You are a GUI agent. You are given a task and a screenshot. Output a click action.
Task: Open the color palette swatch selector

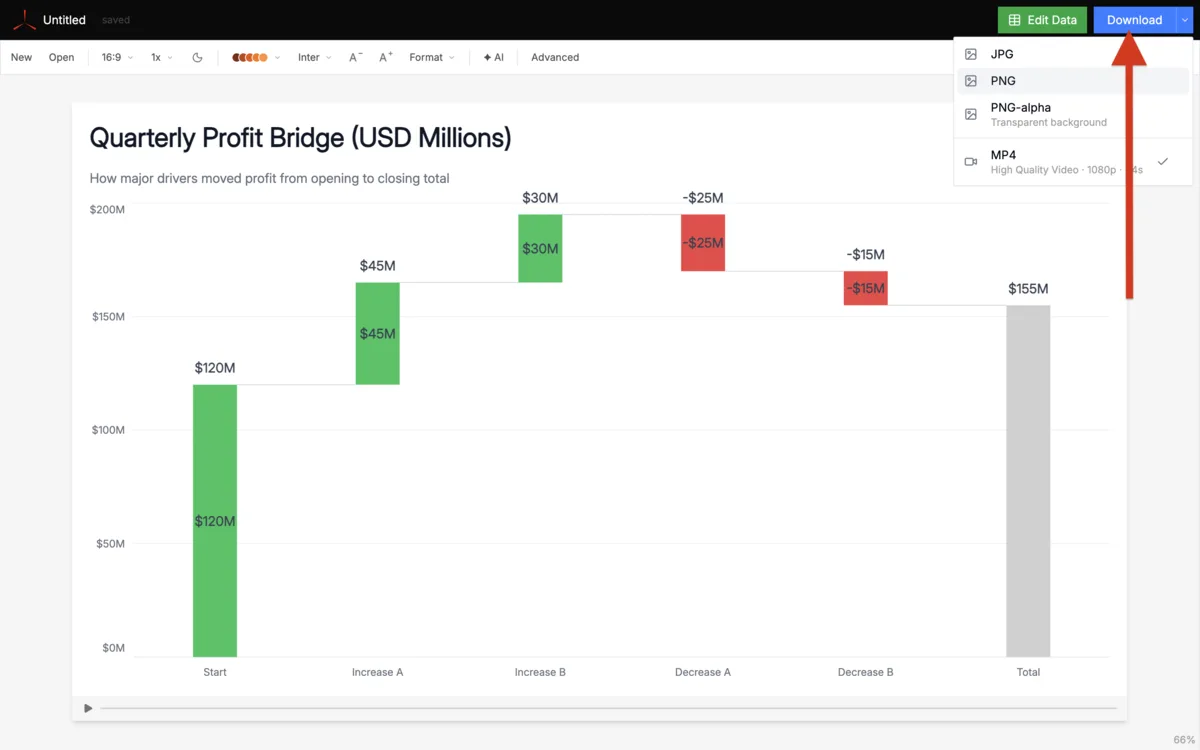click(x=256, y=57)
